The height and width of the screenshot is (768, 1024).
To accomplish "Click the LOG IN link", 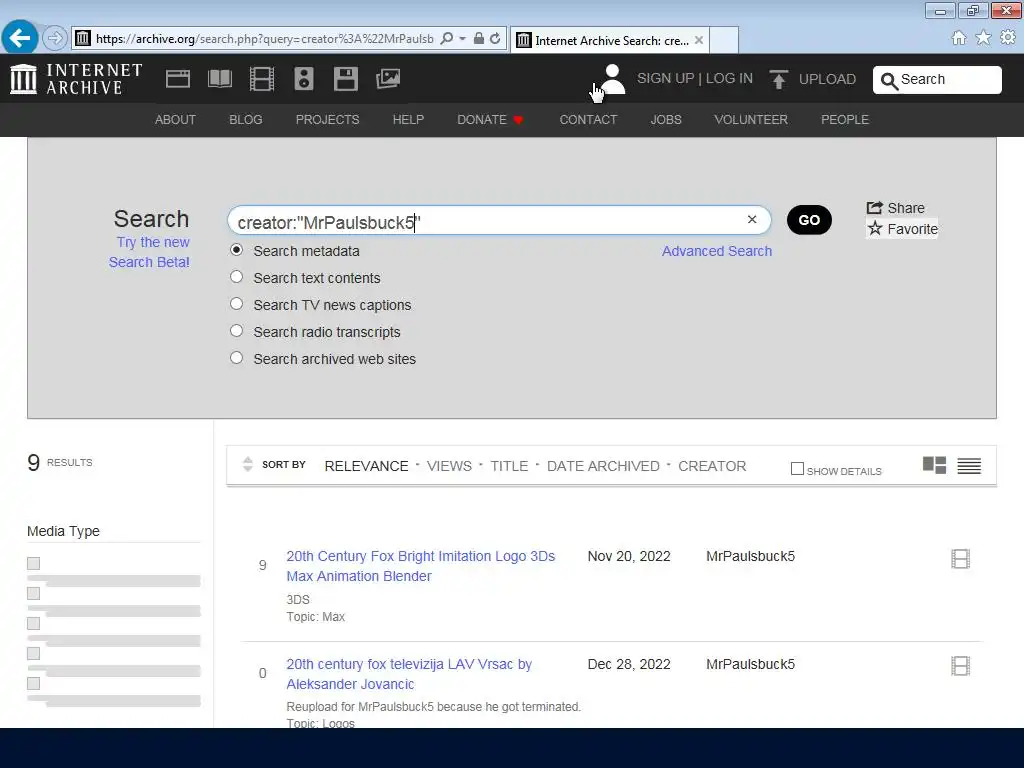I will 729,78.
